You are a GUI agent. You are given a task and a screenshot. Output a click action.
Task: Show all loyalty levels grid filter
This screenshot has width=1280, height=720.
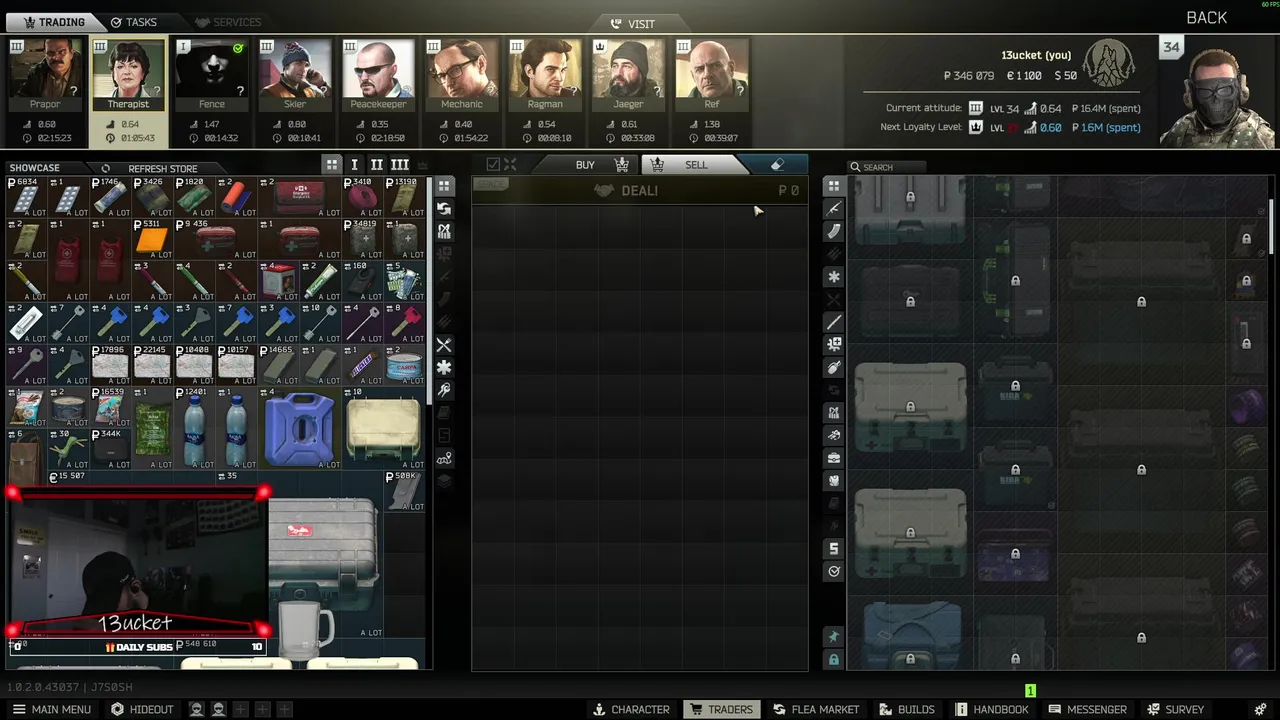tap(331, 165)
